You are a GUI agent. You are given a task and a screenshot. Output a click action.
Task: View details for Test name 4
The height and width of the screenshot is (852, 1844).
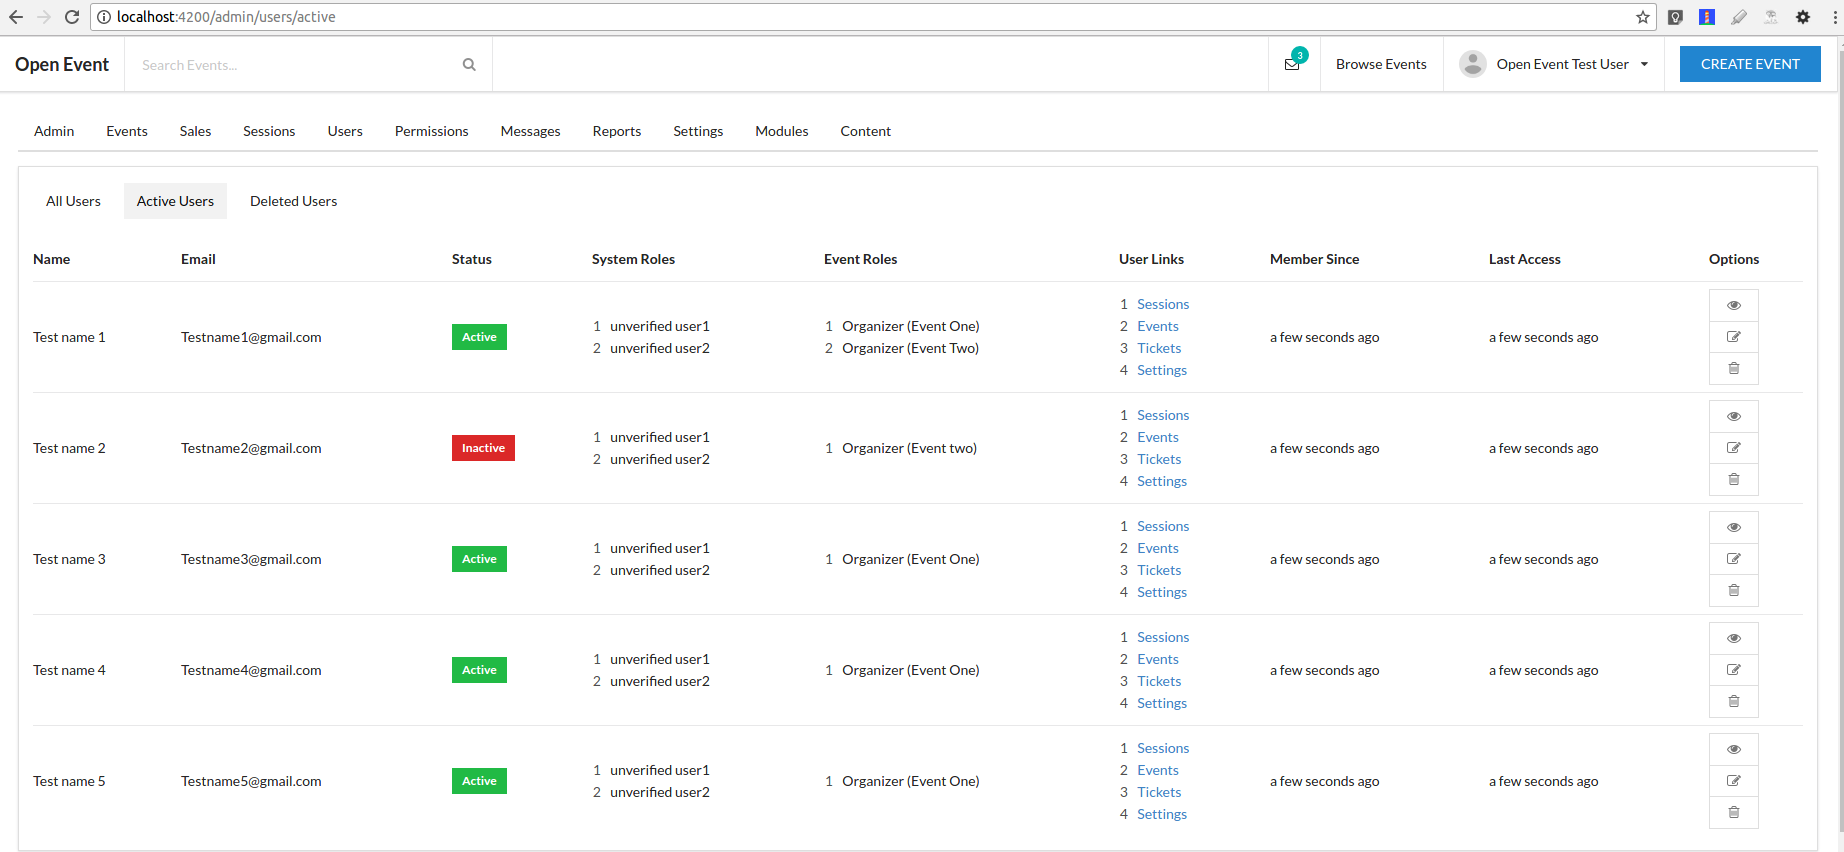[x=1734, y=638]
